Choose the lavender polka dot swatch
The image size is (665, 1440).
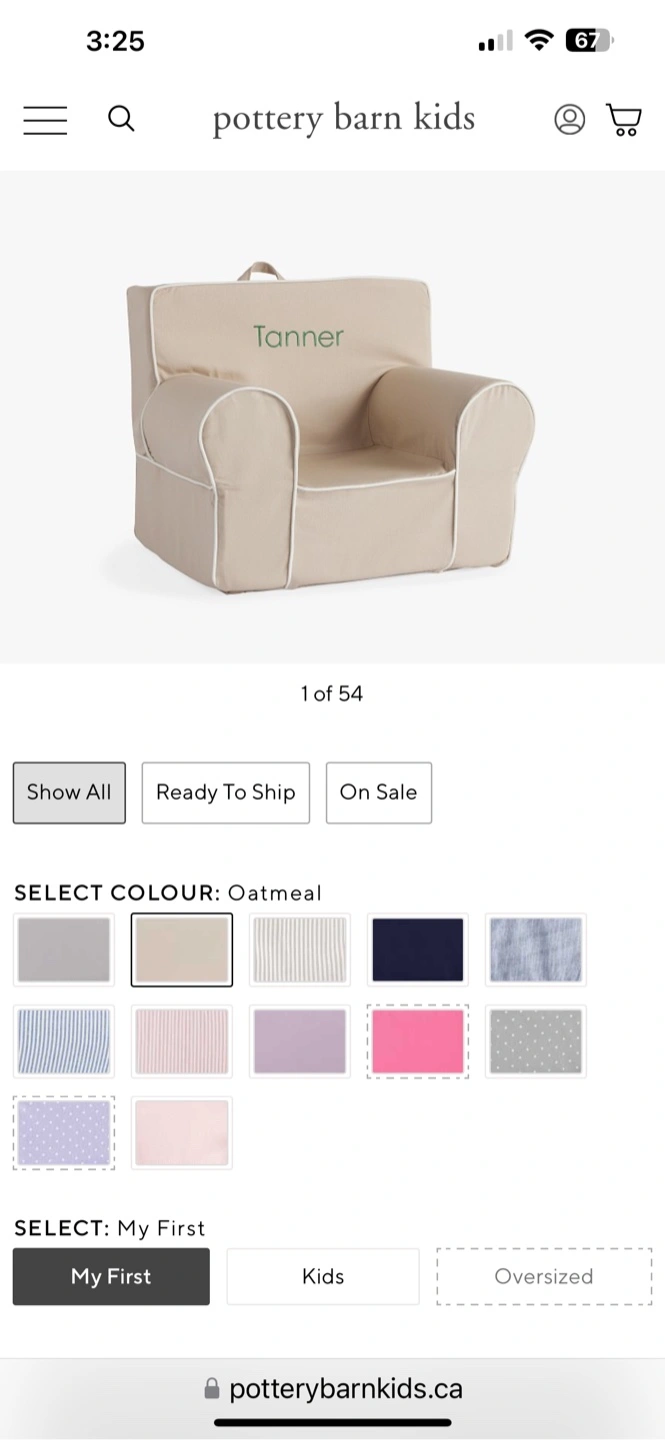click(64, 1133)
